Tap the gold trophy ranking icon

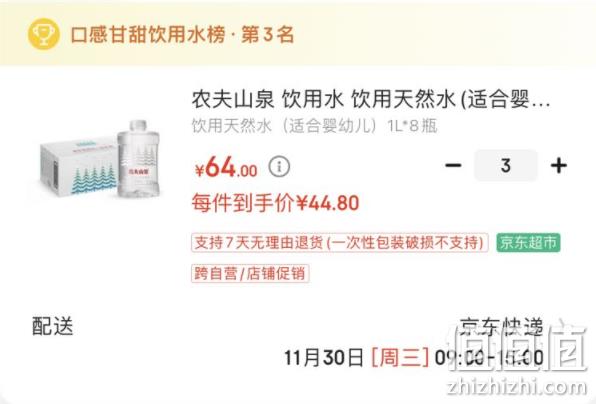coord(44,34)
